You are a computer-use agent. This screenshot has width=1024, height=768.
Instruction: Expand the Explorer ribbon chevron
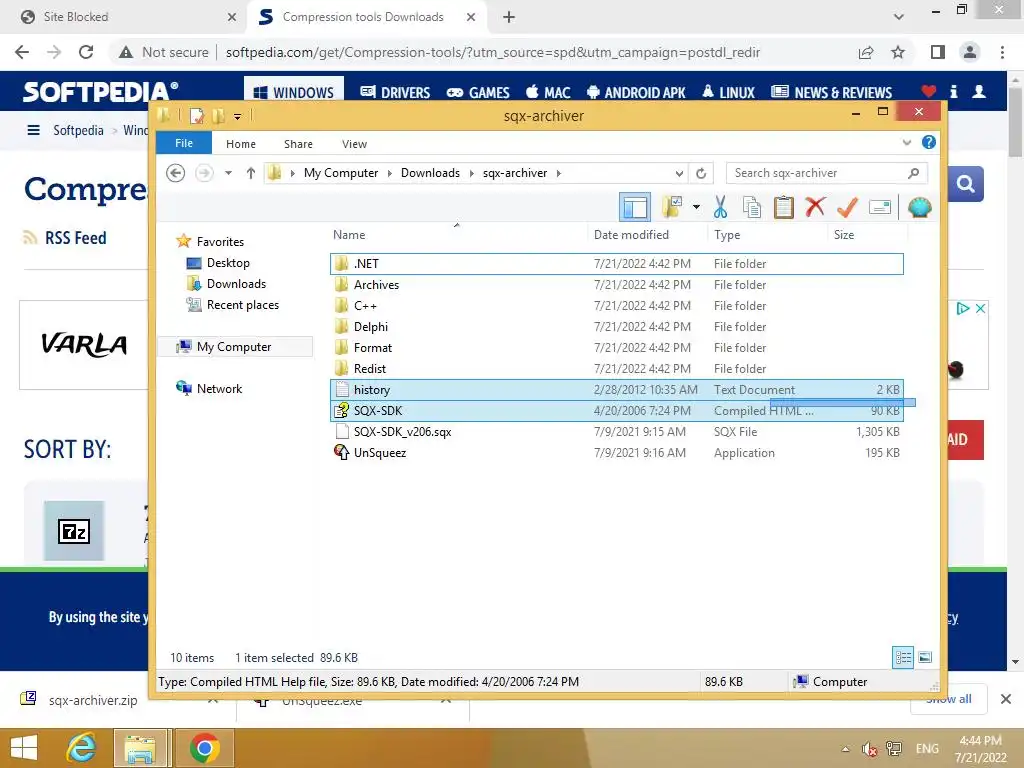click(906, 142)
